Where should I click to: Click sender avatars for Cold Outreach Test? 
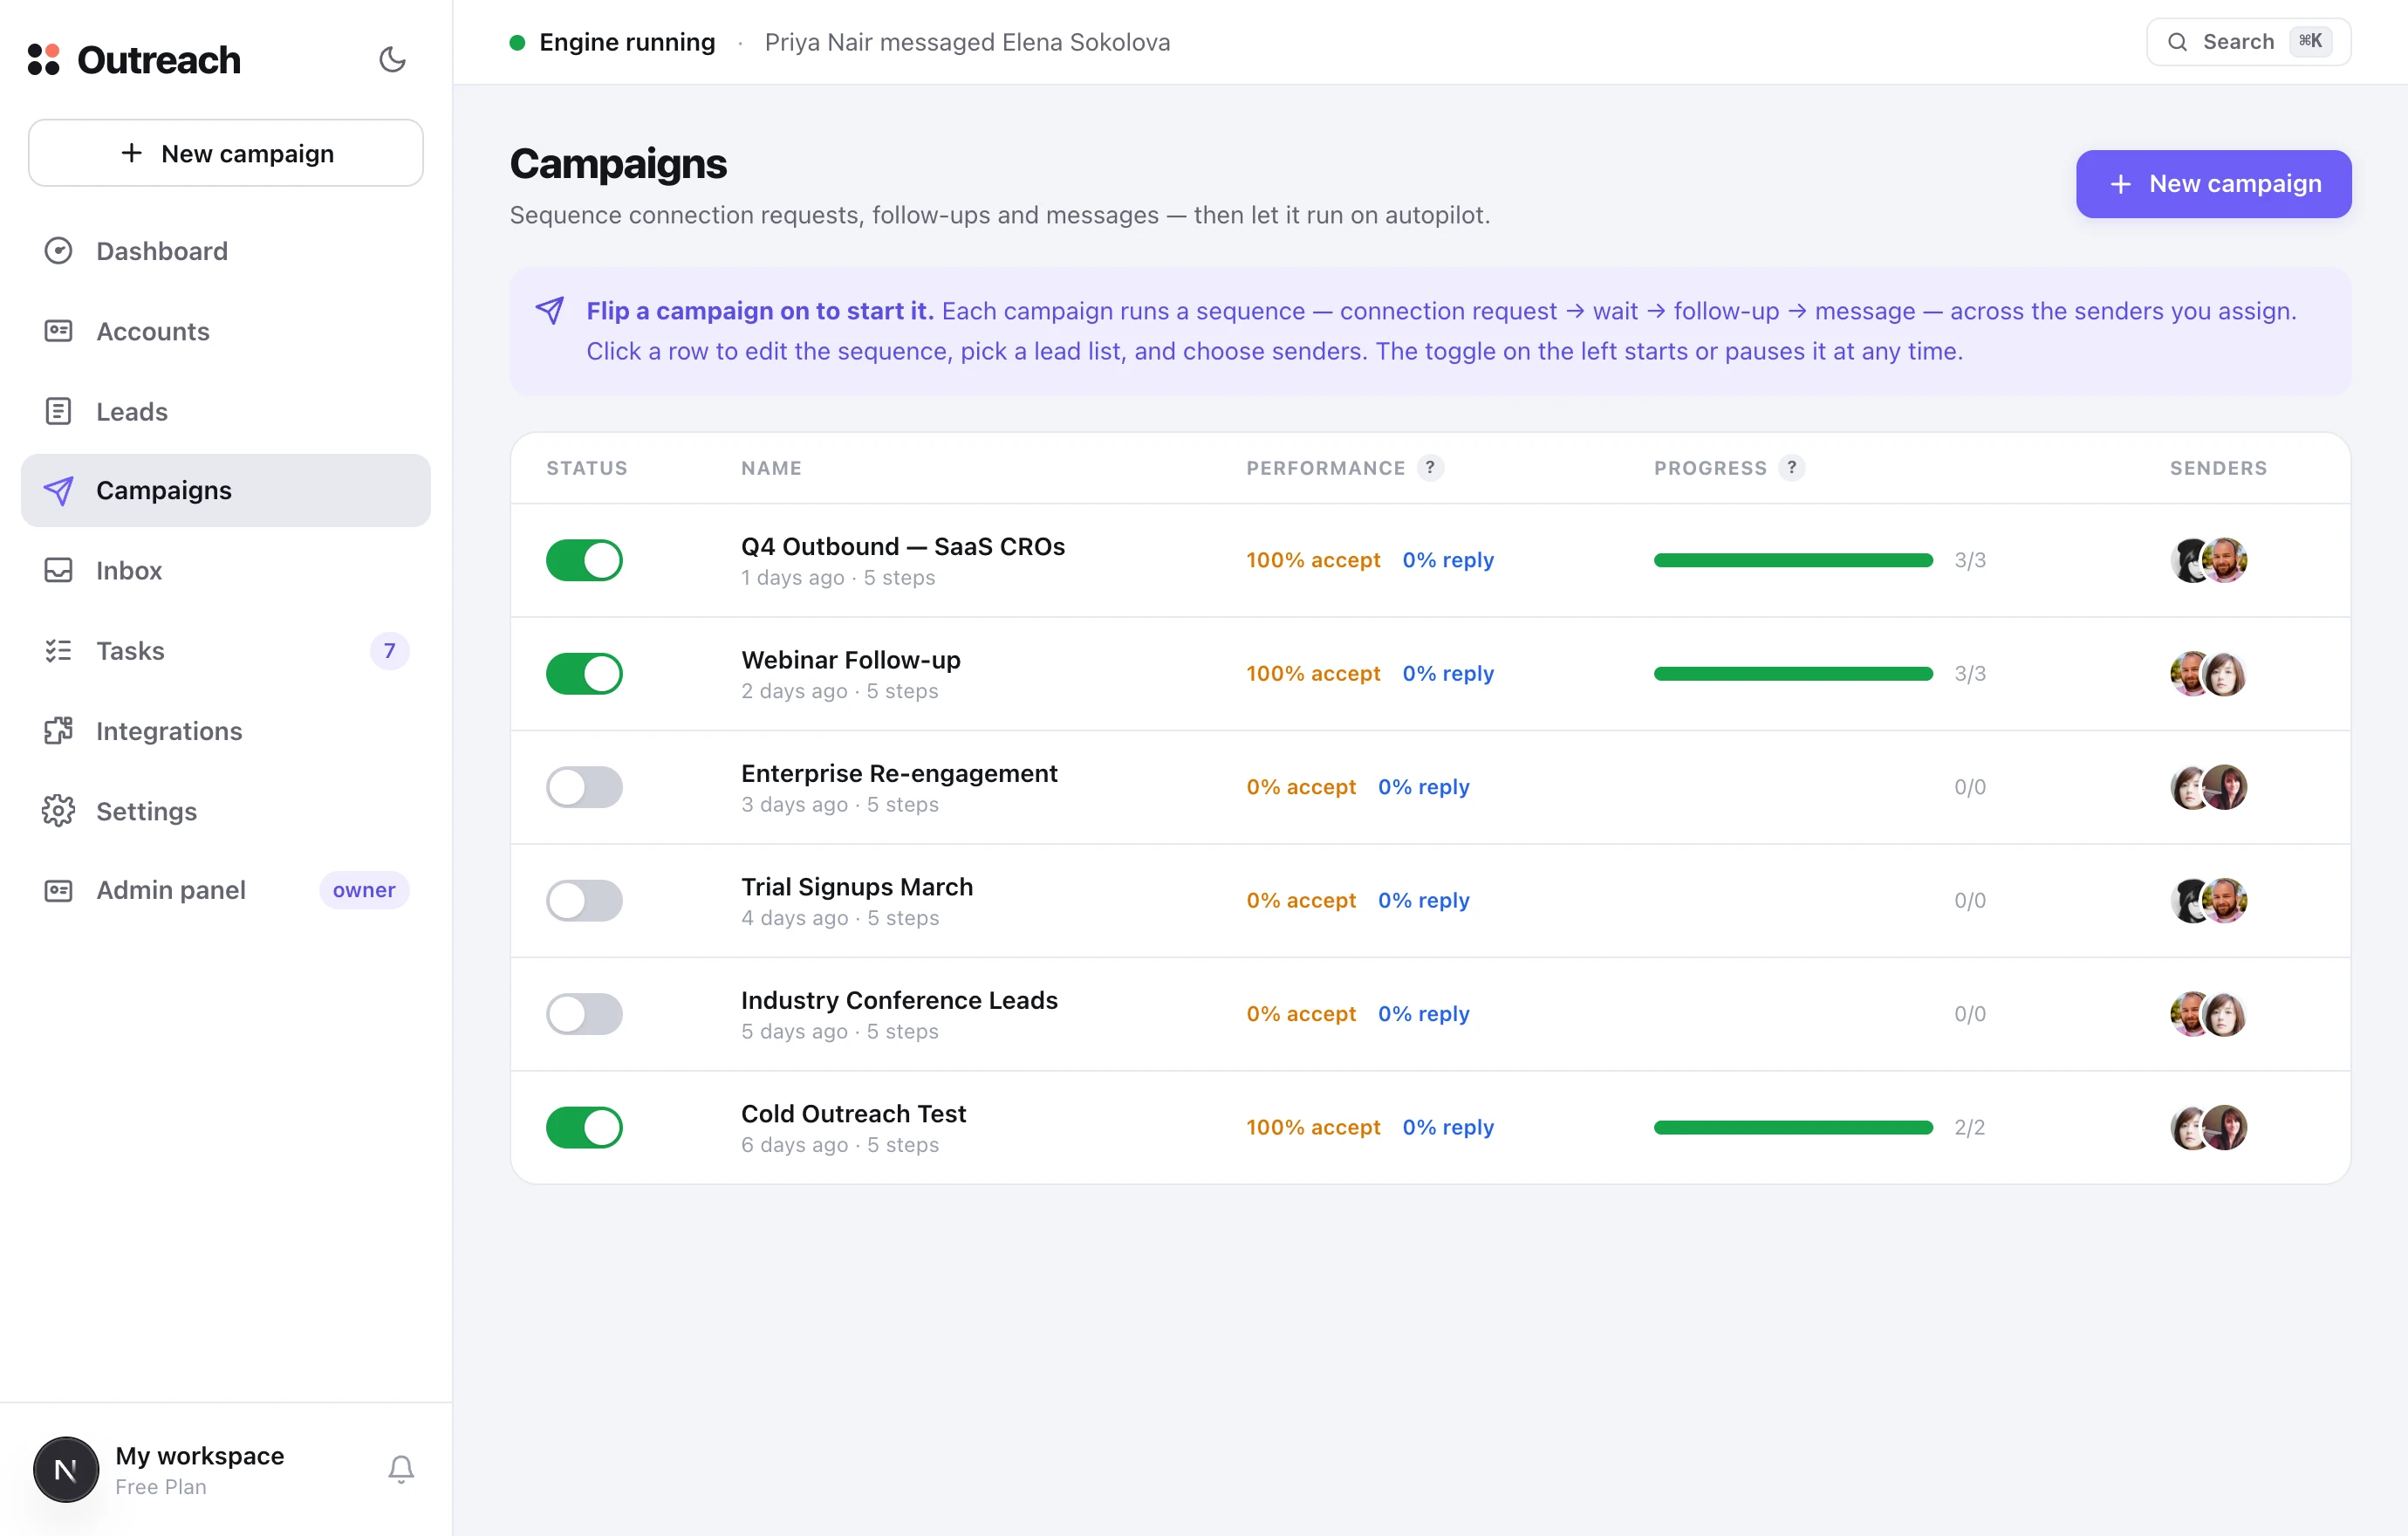click(x=2208, y=1128)
